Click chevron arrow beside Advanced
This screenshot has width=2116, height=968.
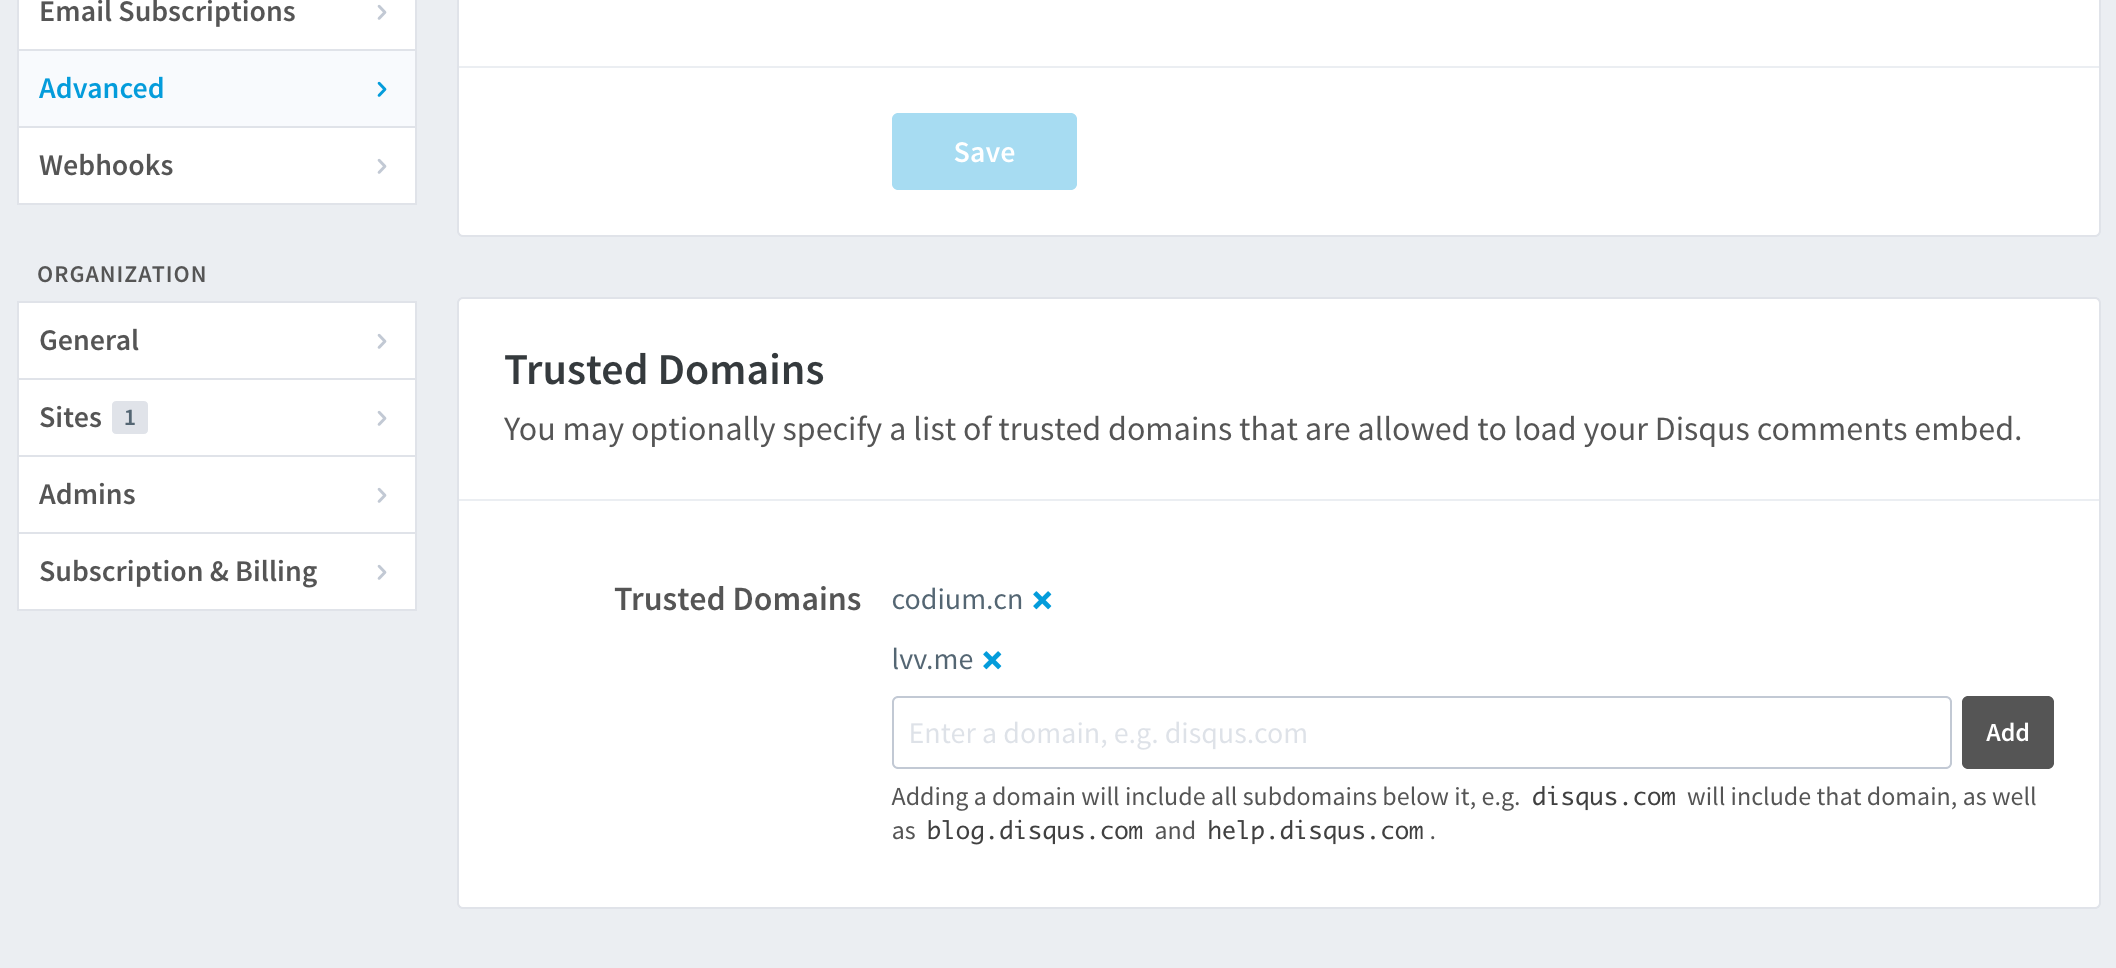coord(382,89)
